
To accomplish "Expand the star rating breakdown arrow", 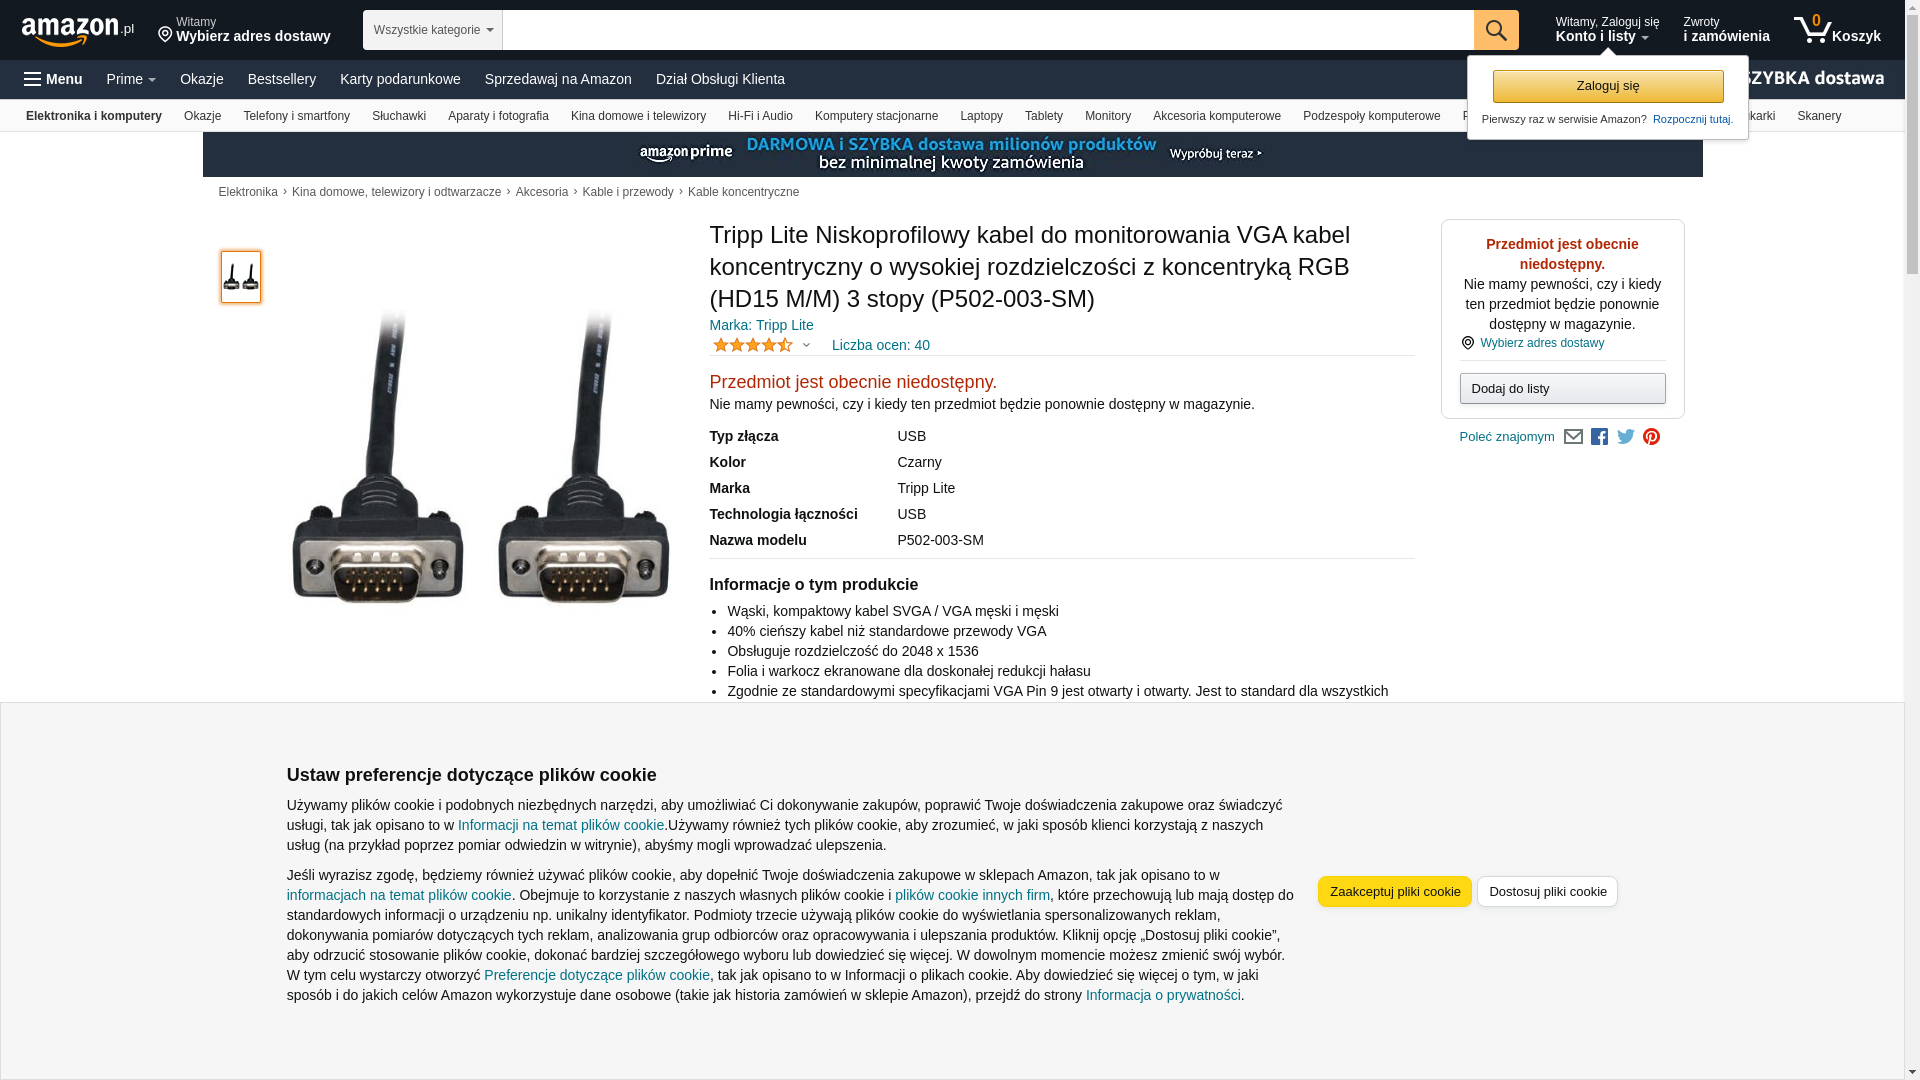I will click(806, 346).
